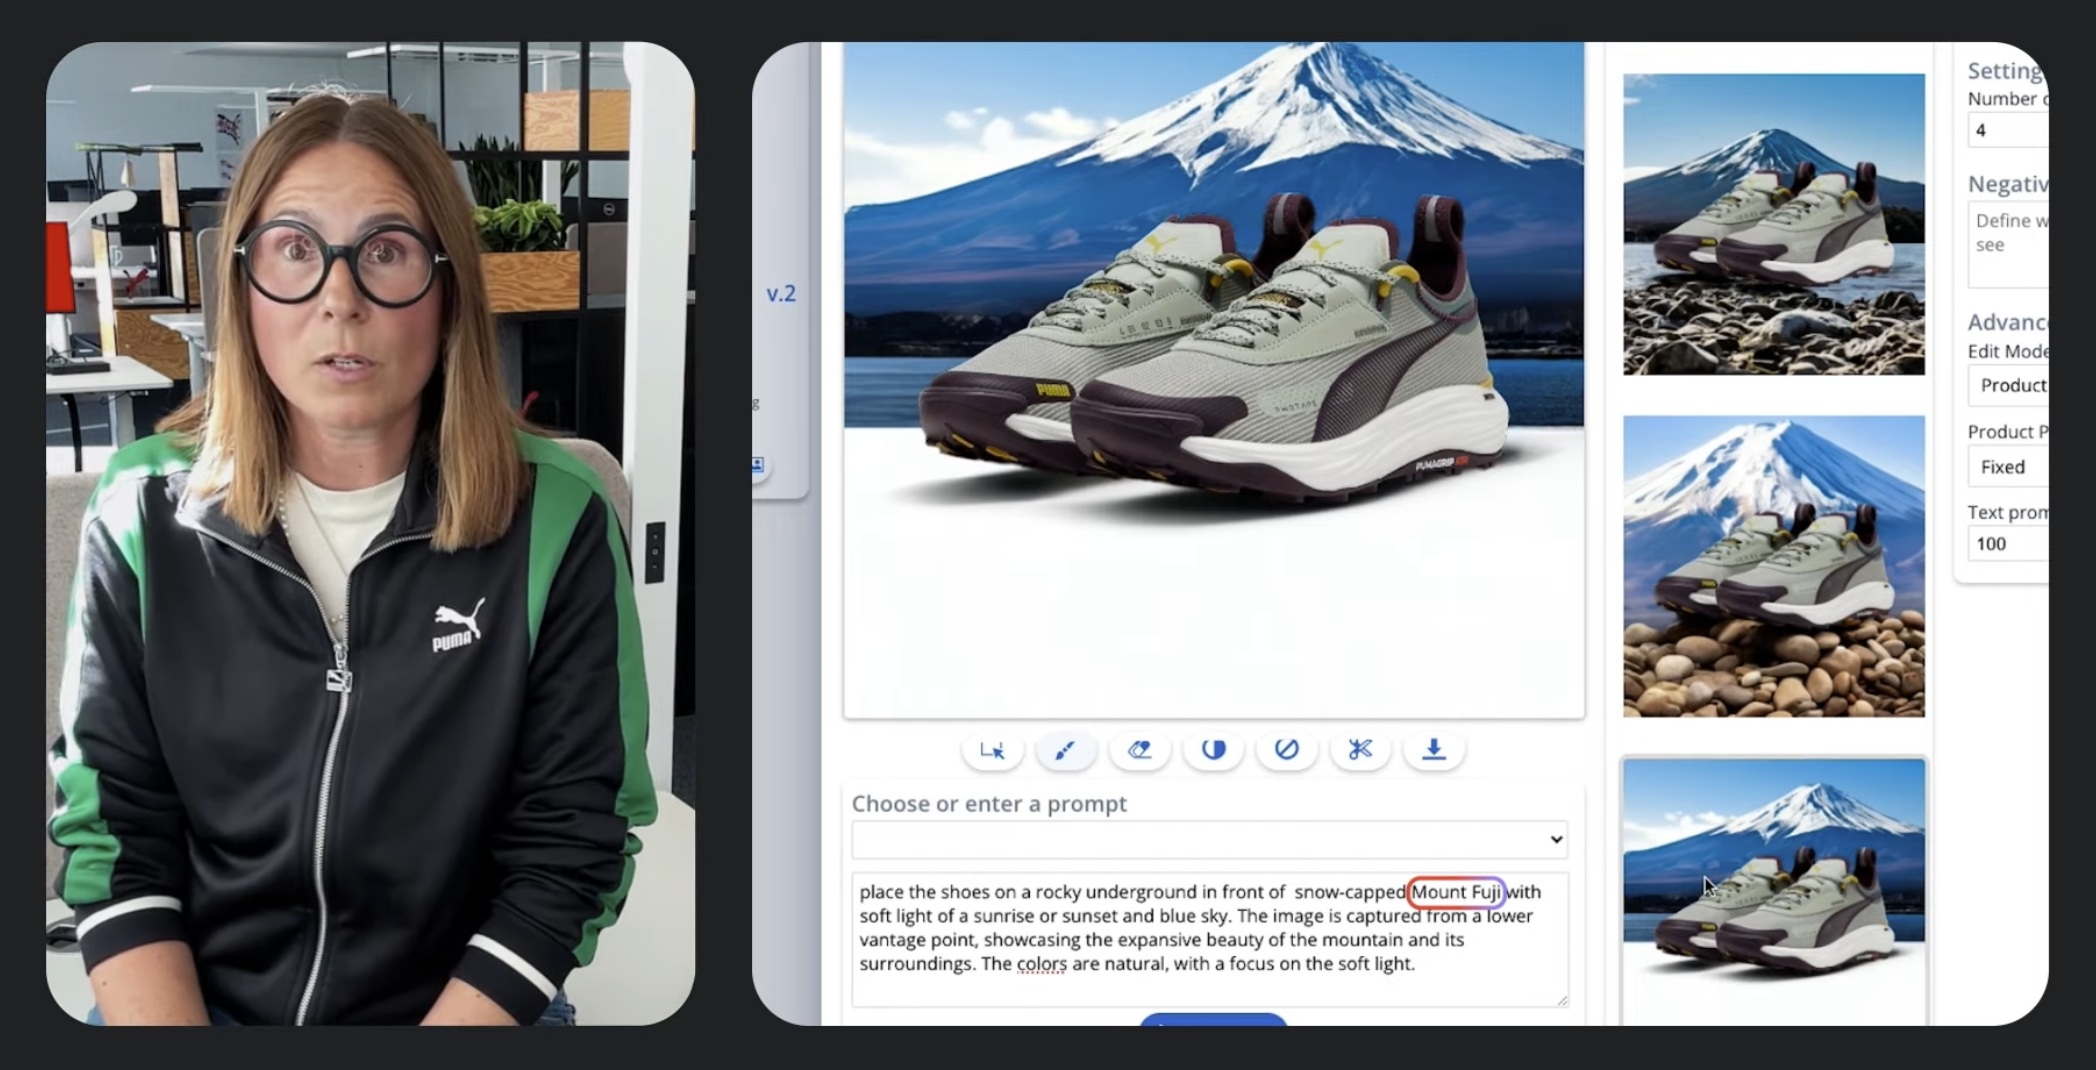Screen dimensions: 2096x1070
Task: Select the exclusion/block tool
Action: (x=1287, y=750)
